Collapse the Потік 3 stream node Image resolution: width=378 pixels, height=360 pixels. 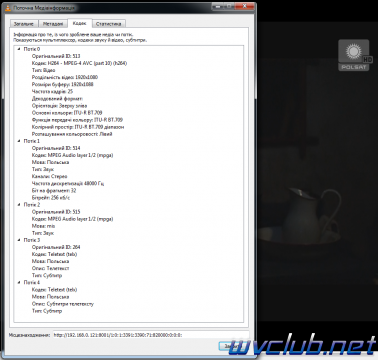(x=19, y=240)
